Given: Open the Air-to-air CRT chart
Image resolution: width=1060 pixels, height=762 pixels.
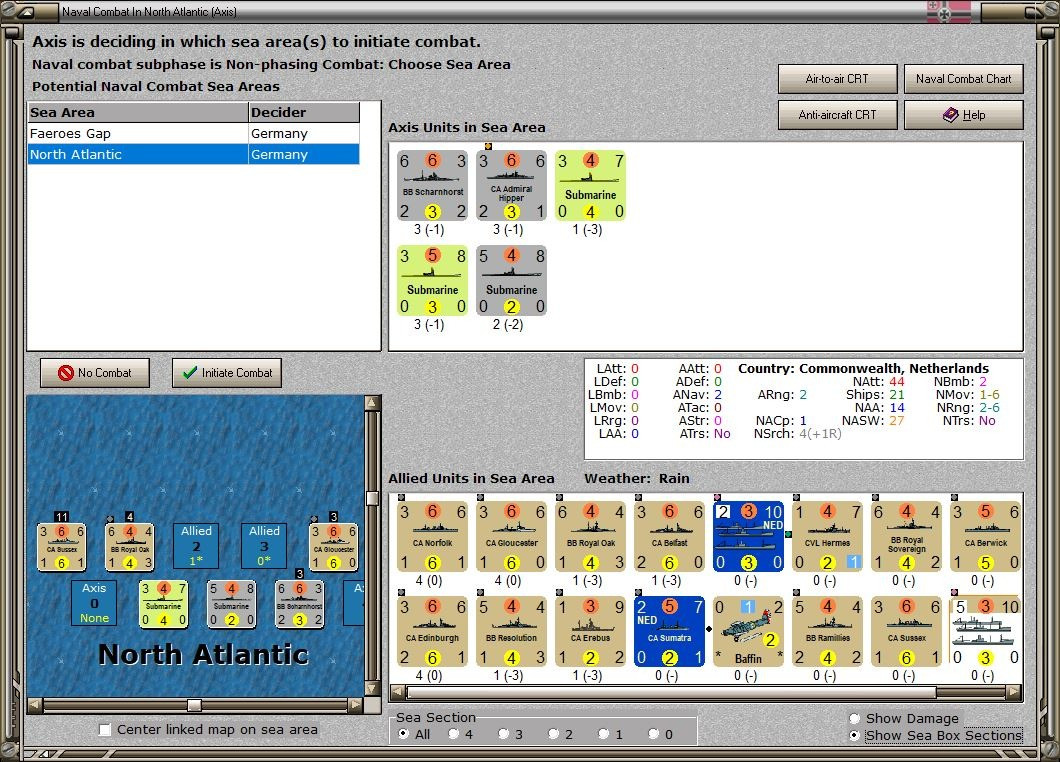Looking at the screenshot, I should pos(838,79).
